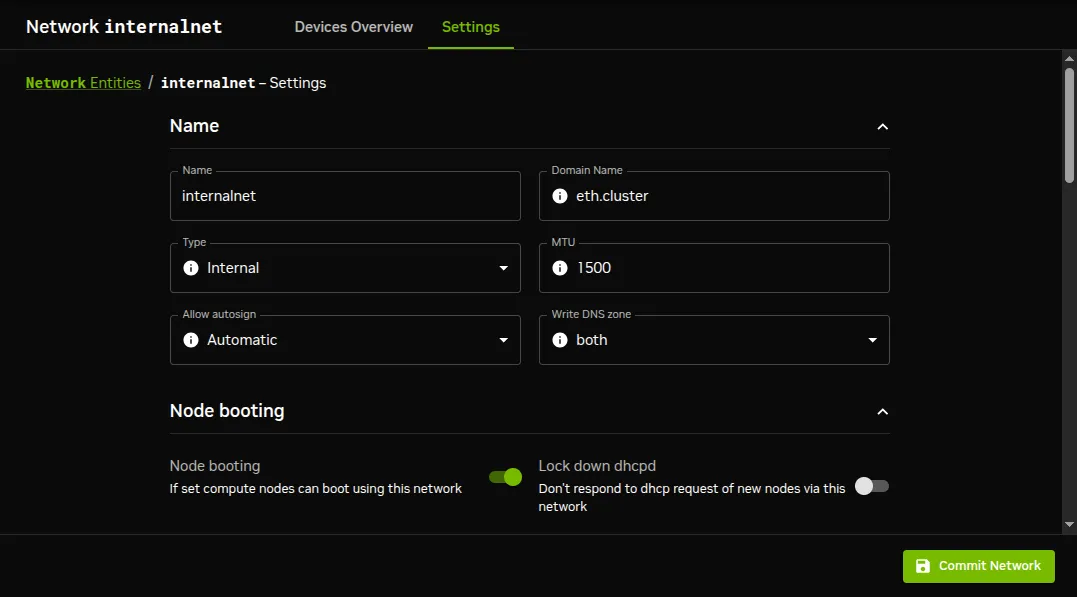Image resolution: width=1077 pixels, height=597 pixels.
Task: Collapse the Node booting section
Action: 883,412
